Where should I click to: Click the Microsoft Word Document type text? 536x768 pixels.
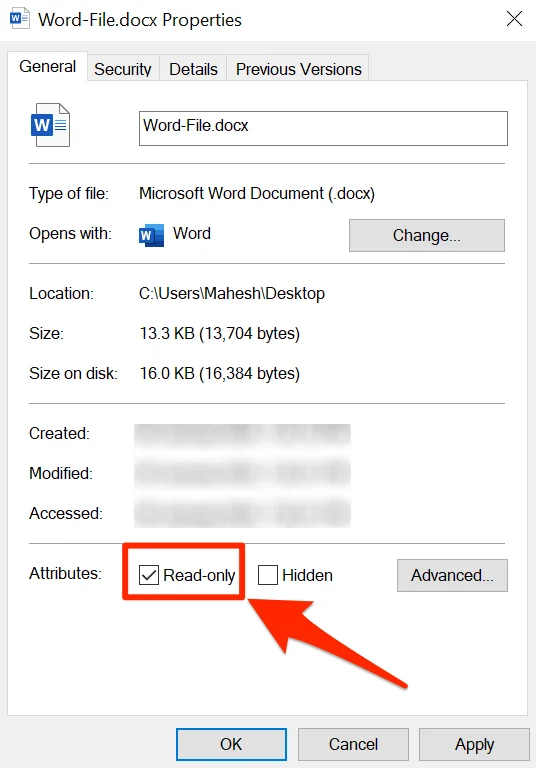(257, 193)
